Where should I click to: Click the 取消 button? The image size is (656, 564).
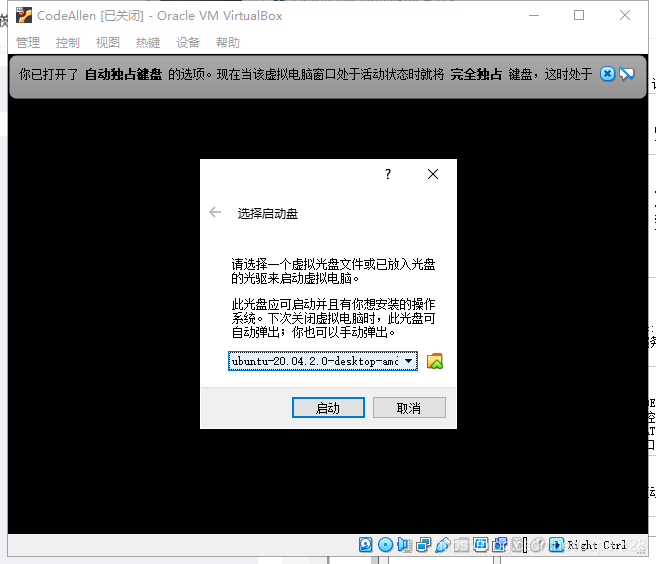click(x=409, y=408)
